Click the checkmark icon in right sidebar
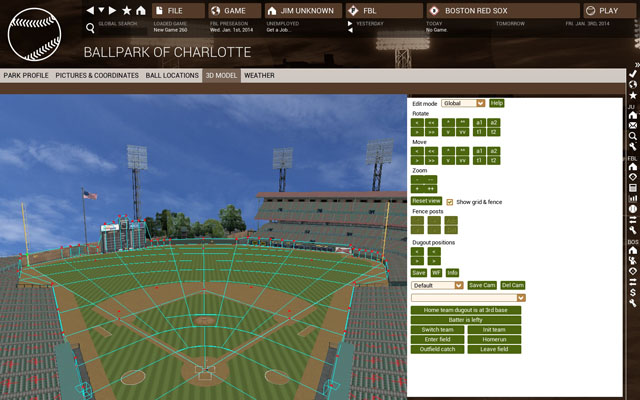 (x=633, y=74)
